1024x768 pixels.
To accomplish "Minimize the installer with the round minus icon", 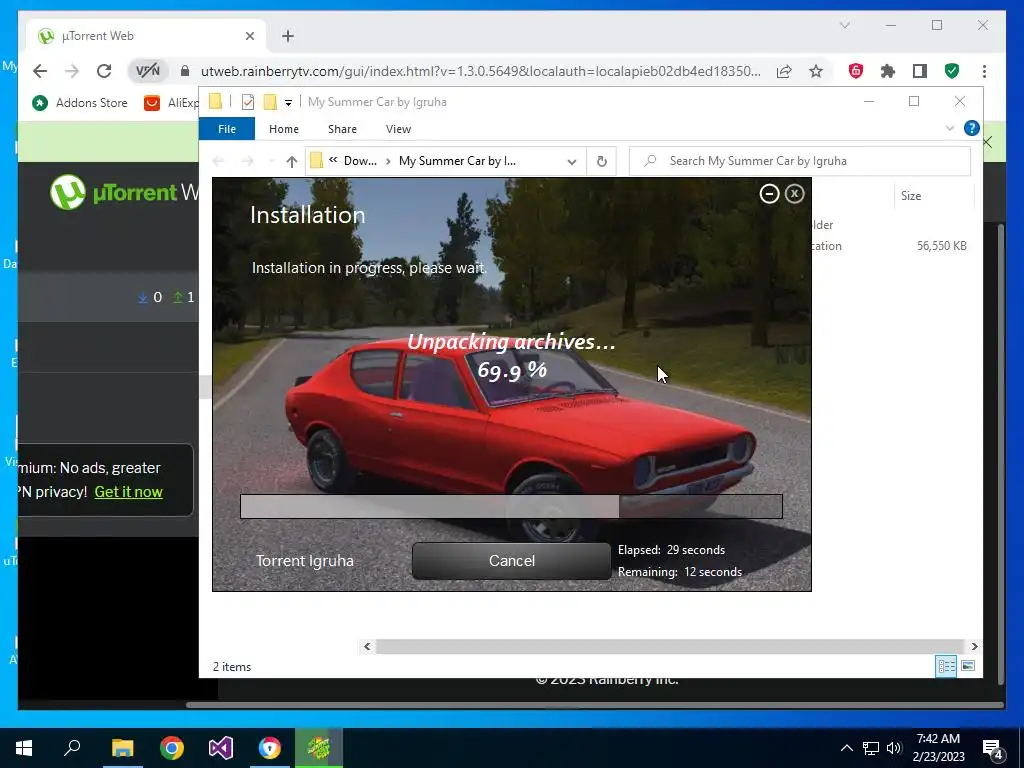I will point(769,193).
